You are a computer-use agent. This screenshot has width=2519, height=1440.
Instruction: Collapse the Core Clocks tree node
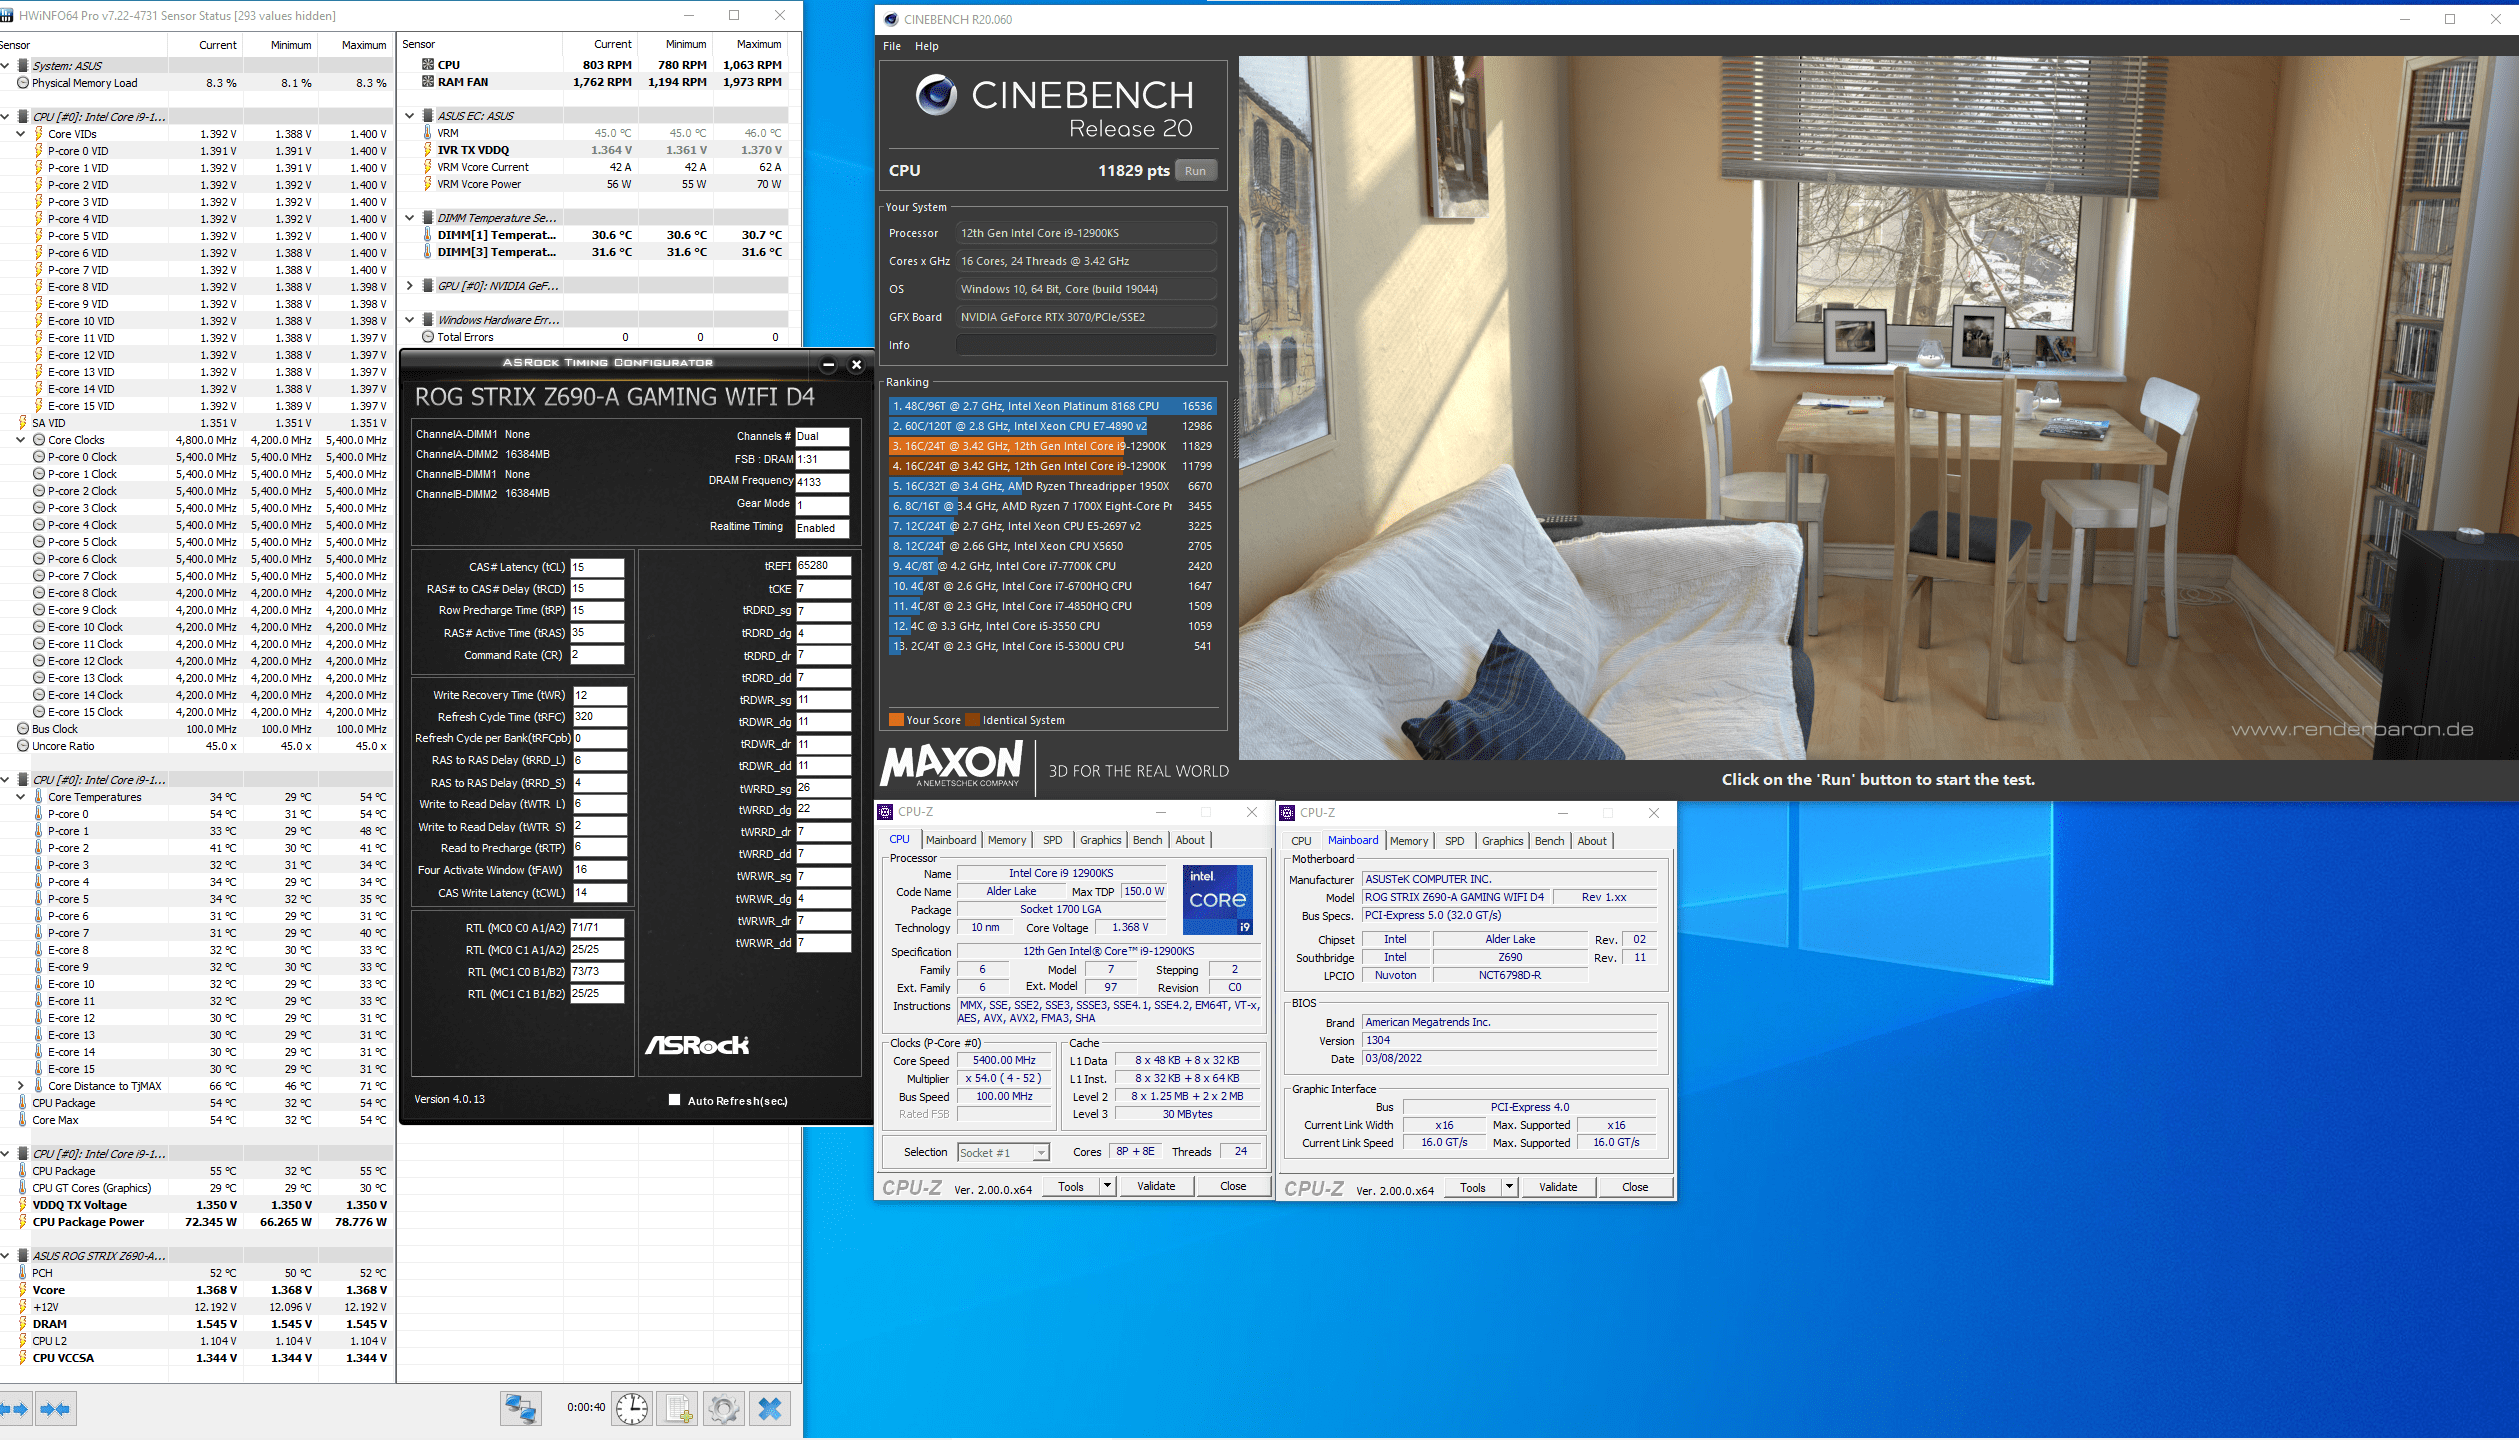click(21, 440)
